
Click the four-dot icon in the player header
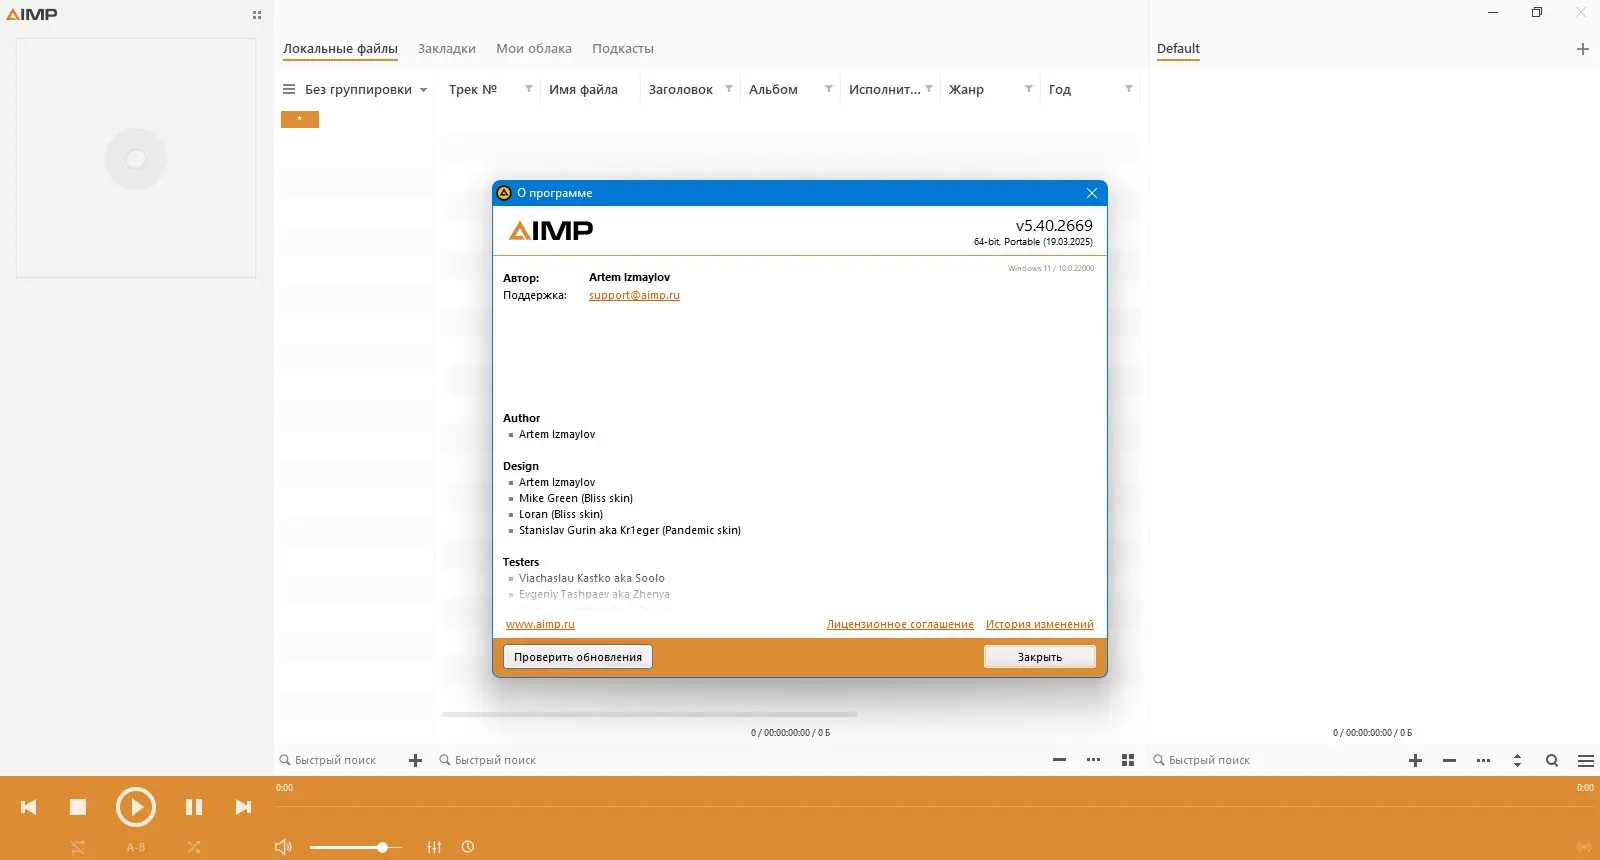click(257, 15)
